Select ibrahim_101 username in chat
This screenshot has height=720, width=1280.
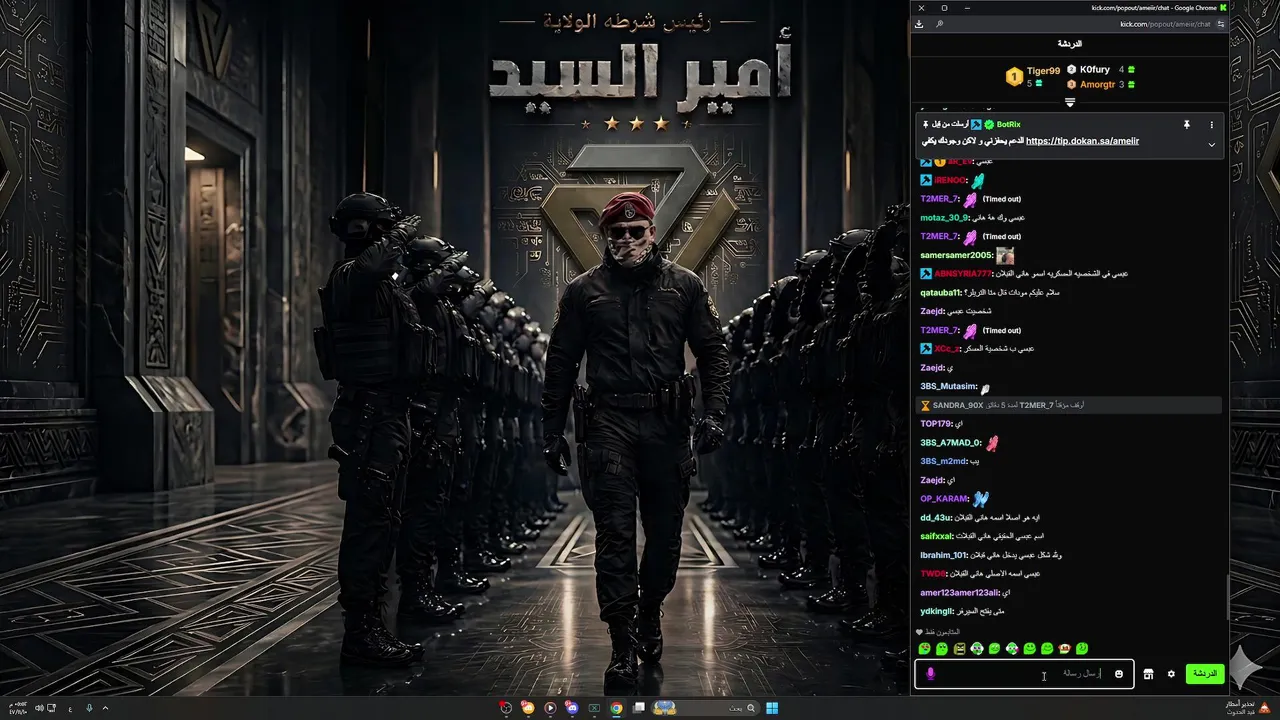[943, 555]
